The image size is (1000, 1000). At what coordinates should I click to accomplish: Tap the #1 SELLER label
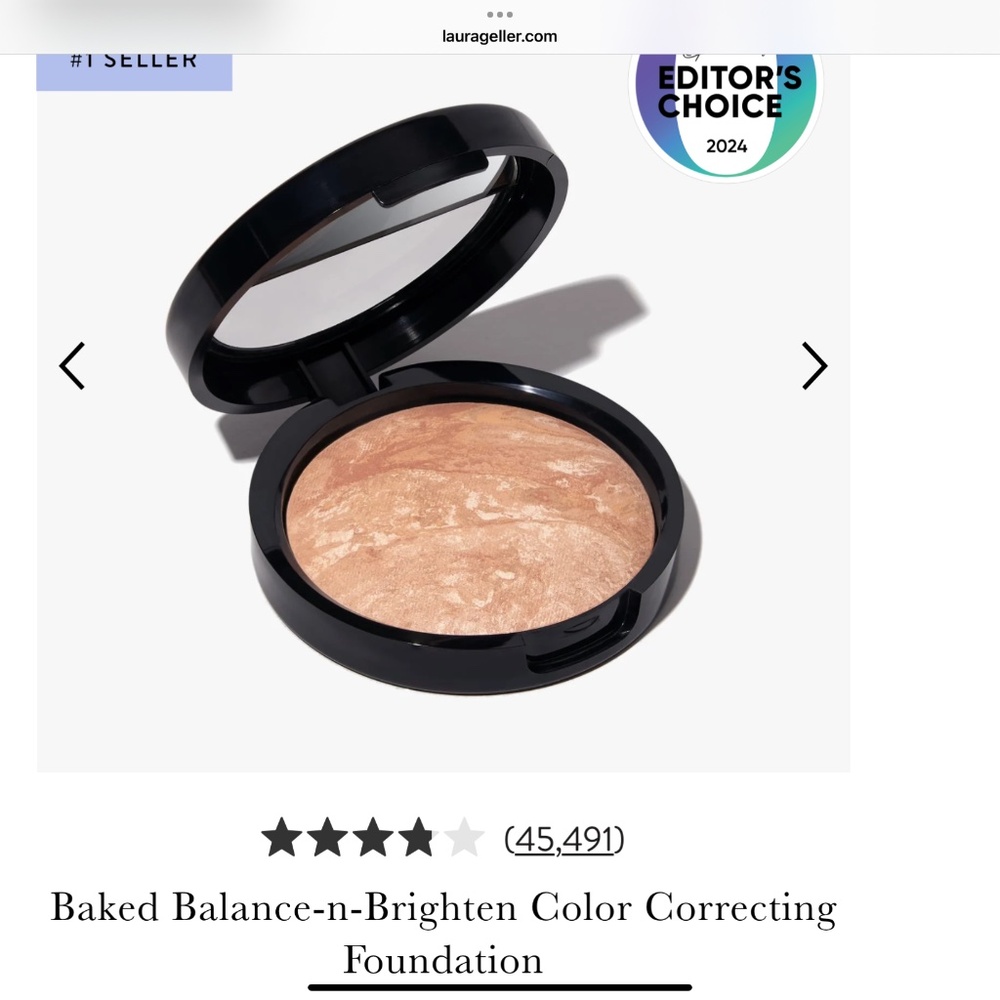tap(134, 71)
